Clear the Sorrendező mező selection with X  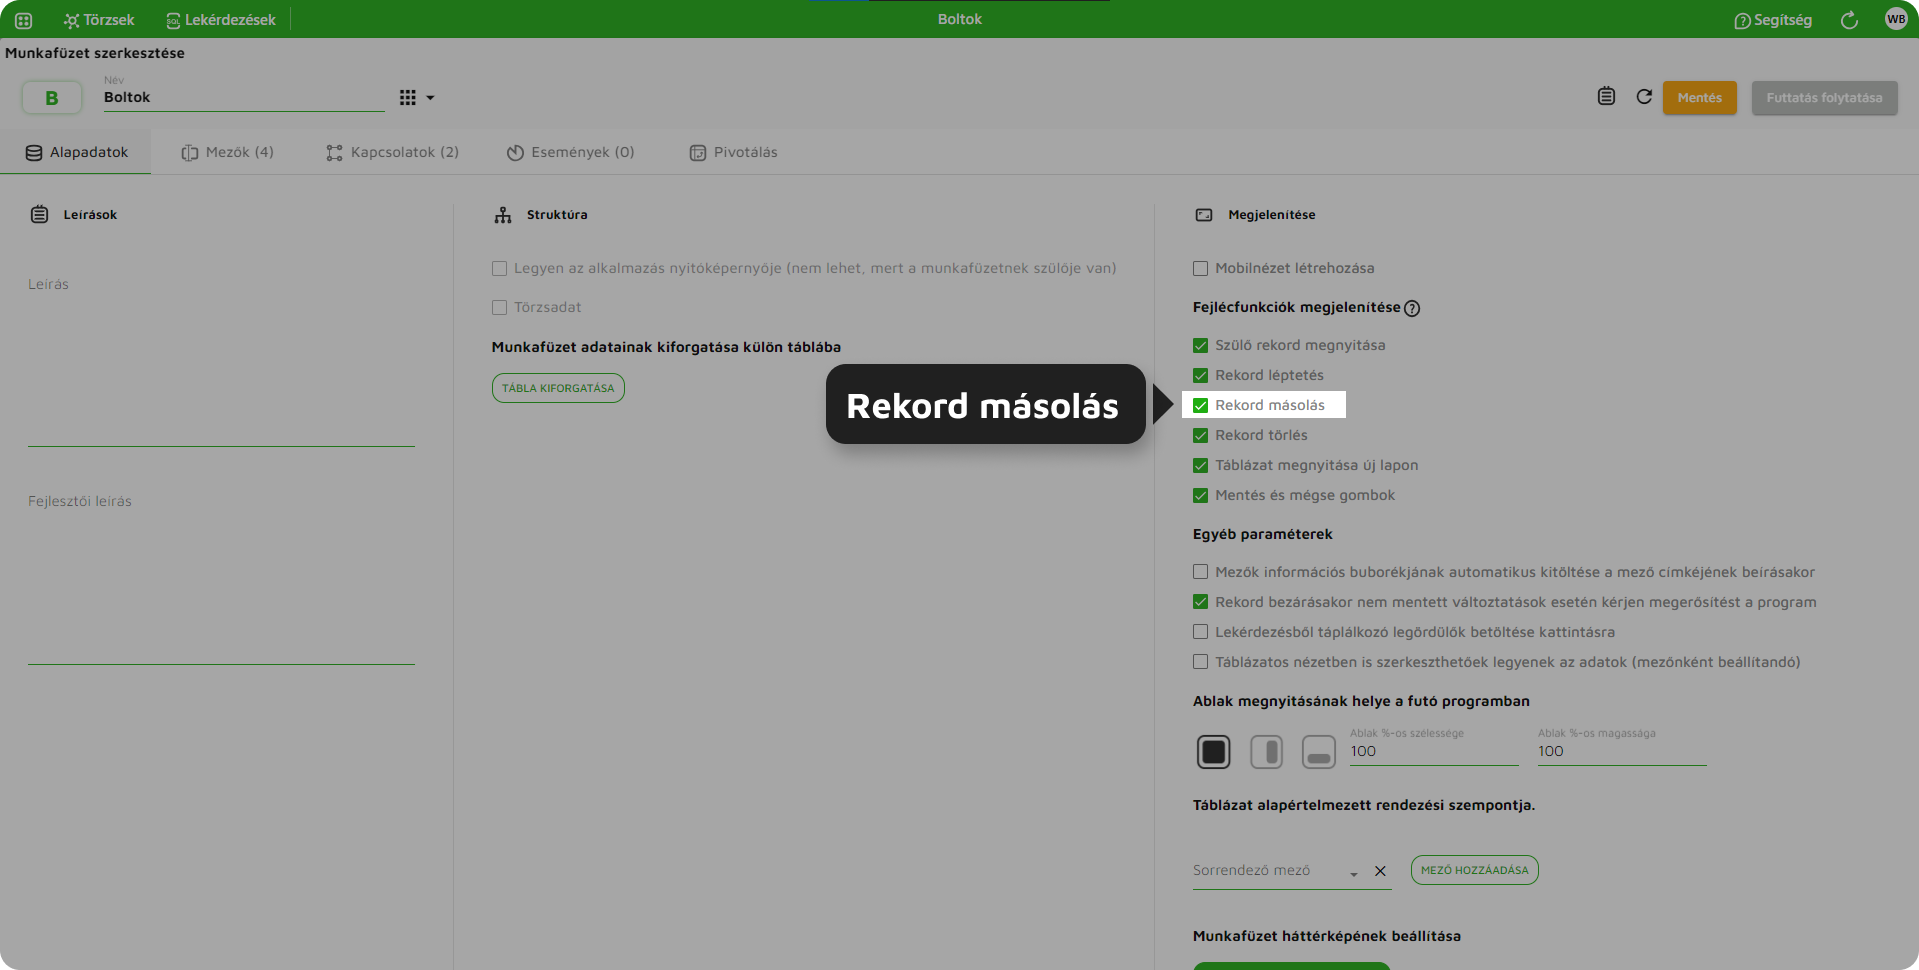tap(1380, 871)
